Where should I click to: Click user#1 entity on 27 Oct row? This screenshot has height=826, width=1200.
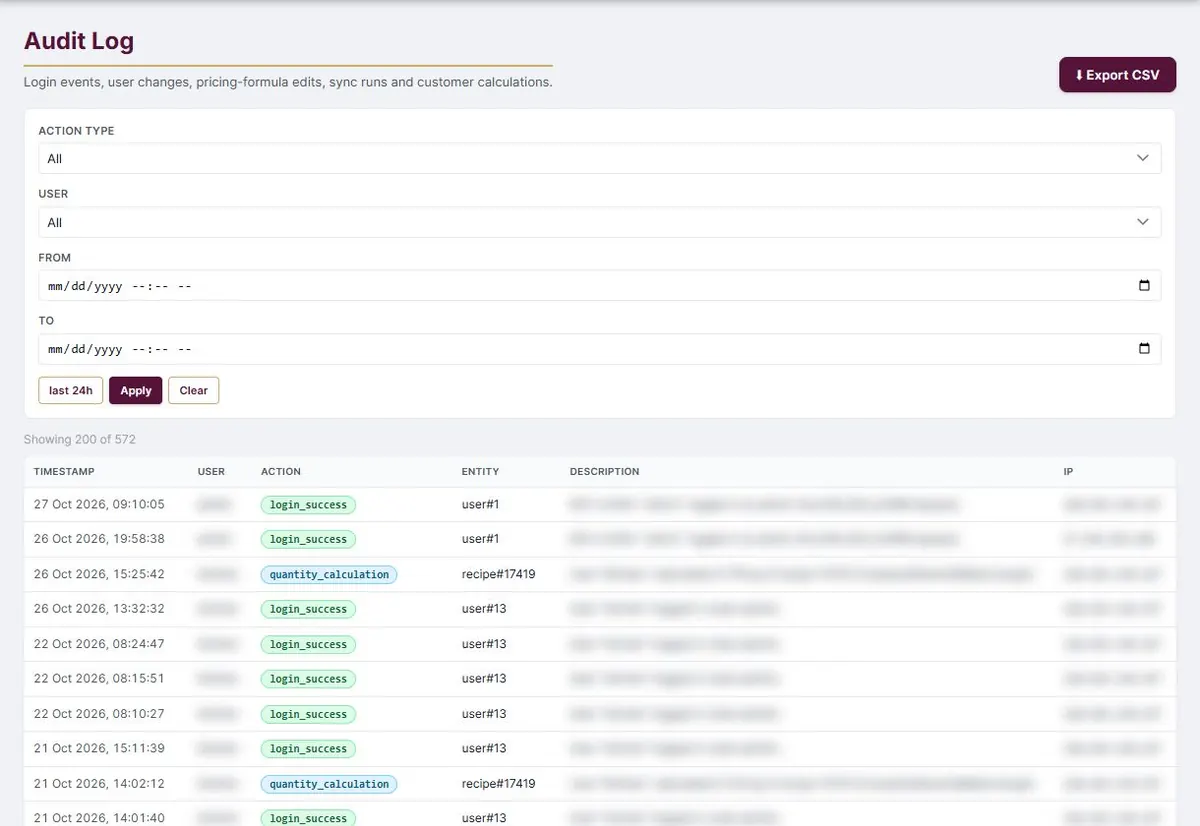480,504
